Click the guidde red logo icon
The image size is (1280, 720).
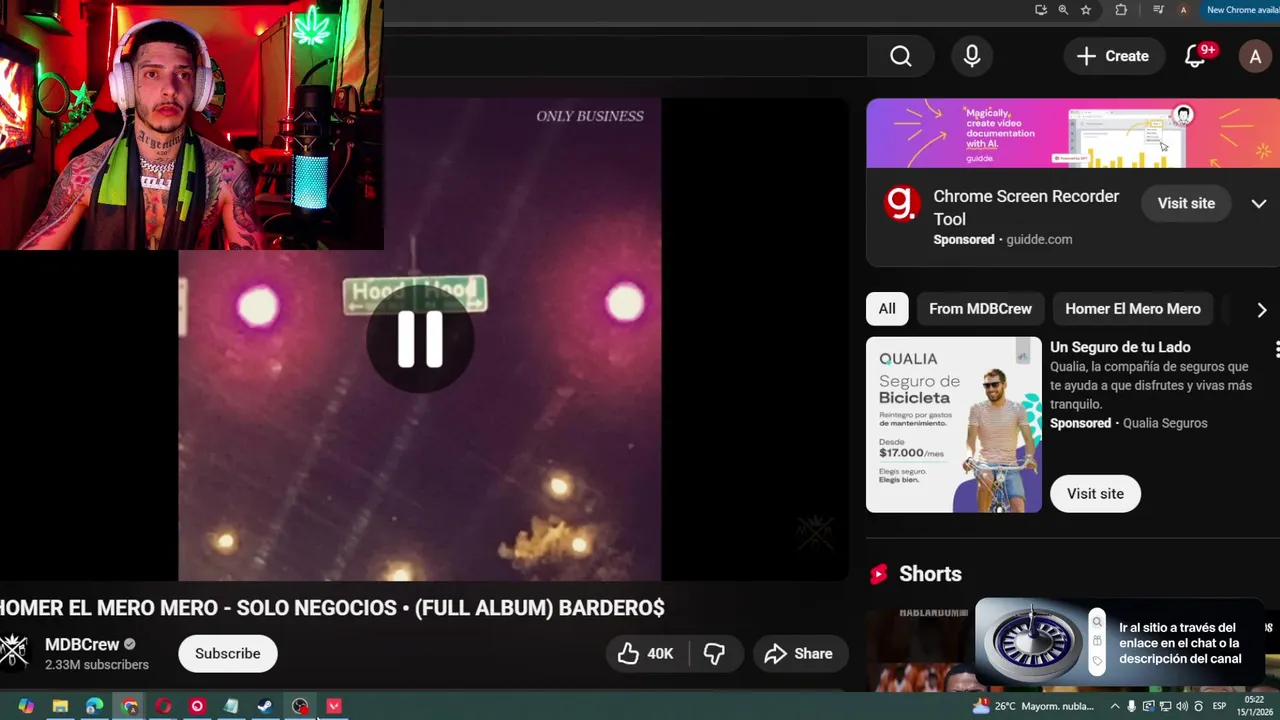pyautogui.click(x=902, y=204)
